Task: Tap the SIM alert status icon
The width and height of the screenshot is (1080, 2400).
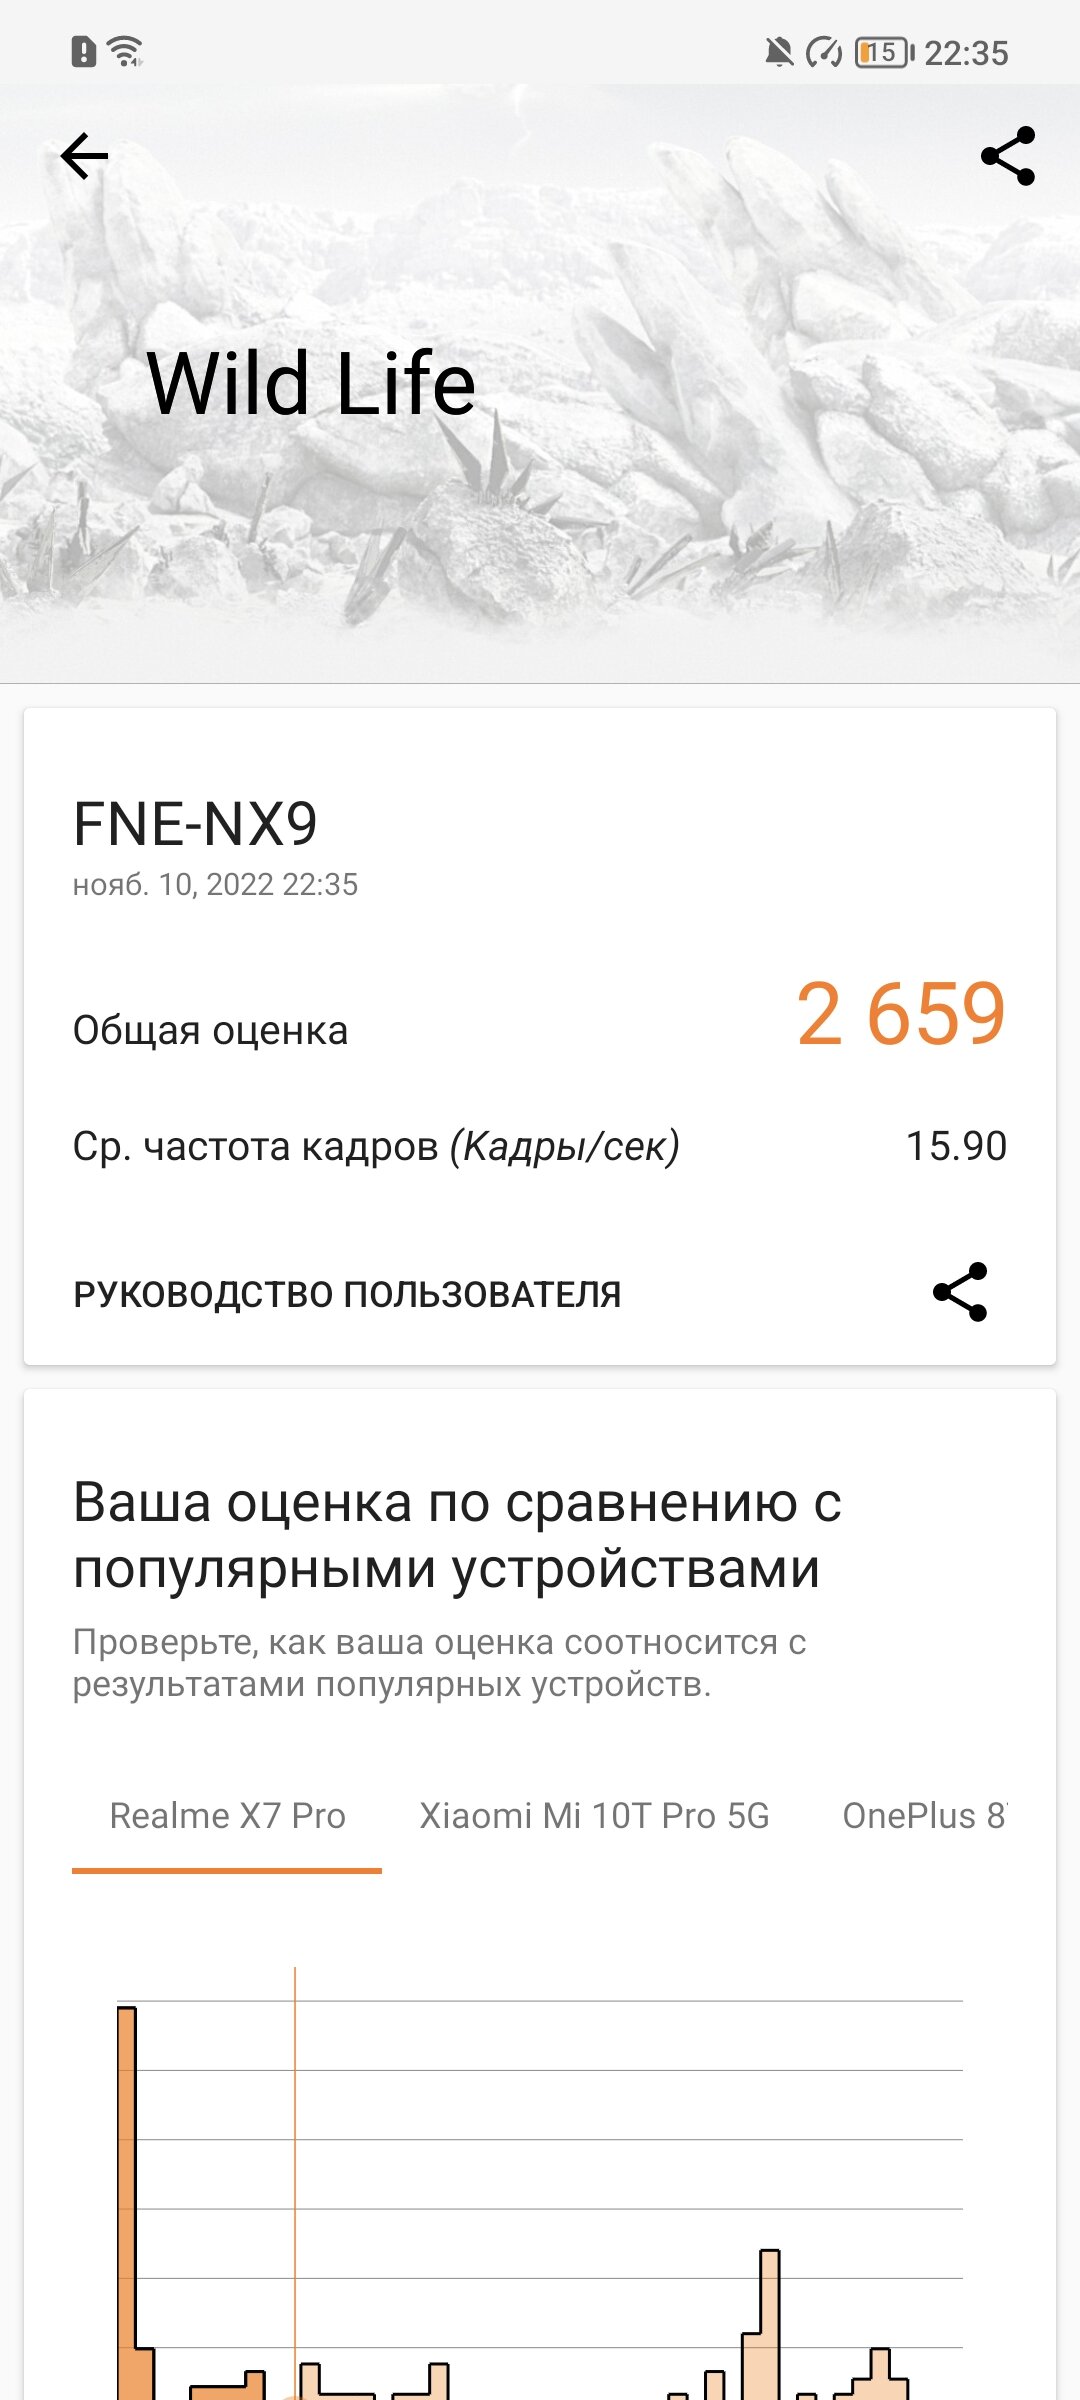Action: 84,51
